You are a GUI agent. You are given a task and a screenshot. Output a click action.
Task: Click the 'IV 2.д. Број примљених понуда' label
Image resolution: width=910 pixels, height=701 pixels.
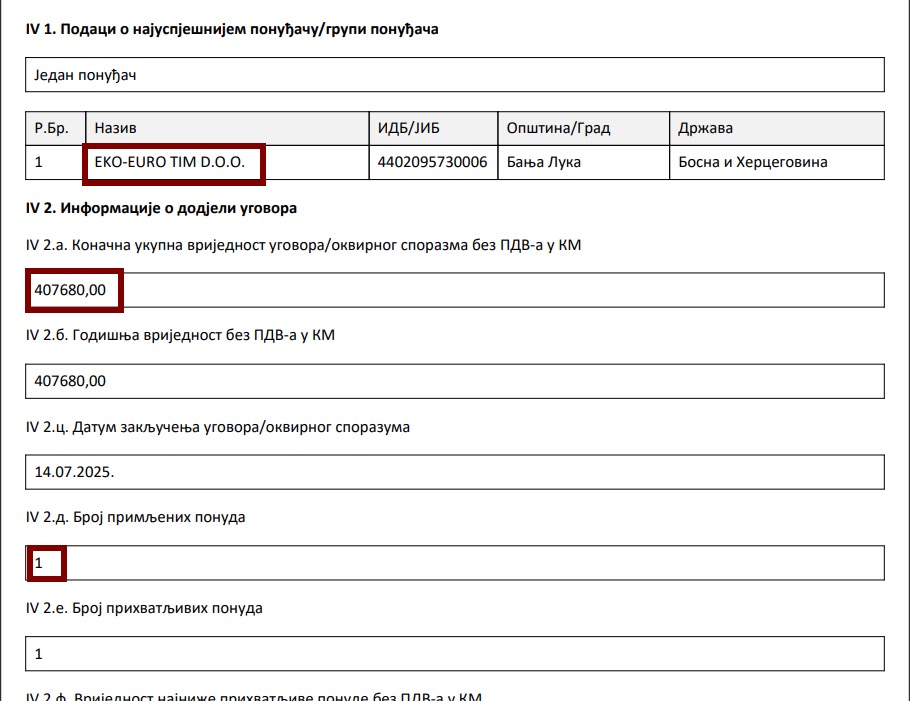pos(135,517)
